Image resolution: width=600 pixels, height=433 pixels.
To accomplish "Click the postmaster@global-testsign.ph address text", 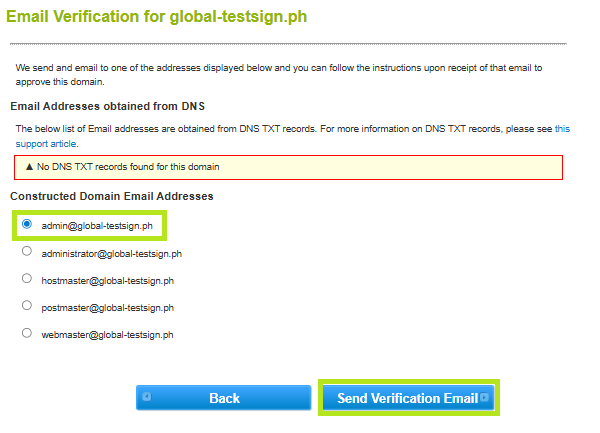I will coord(107,308).
